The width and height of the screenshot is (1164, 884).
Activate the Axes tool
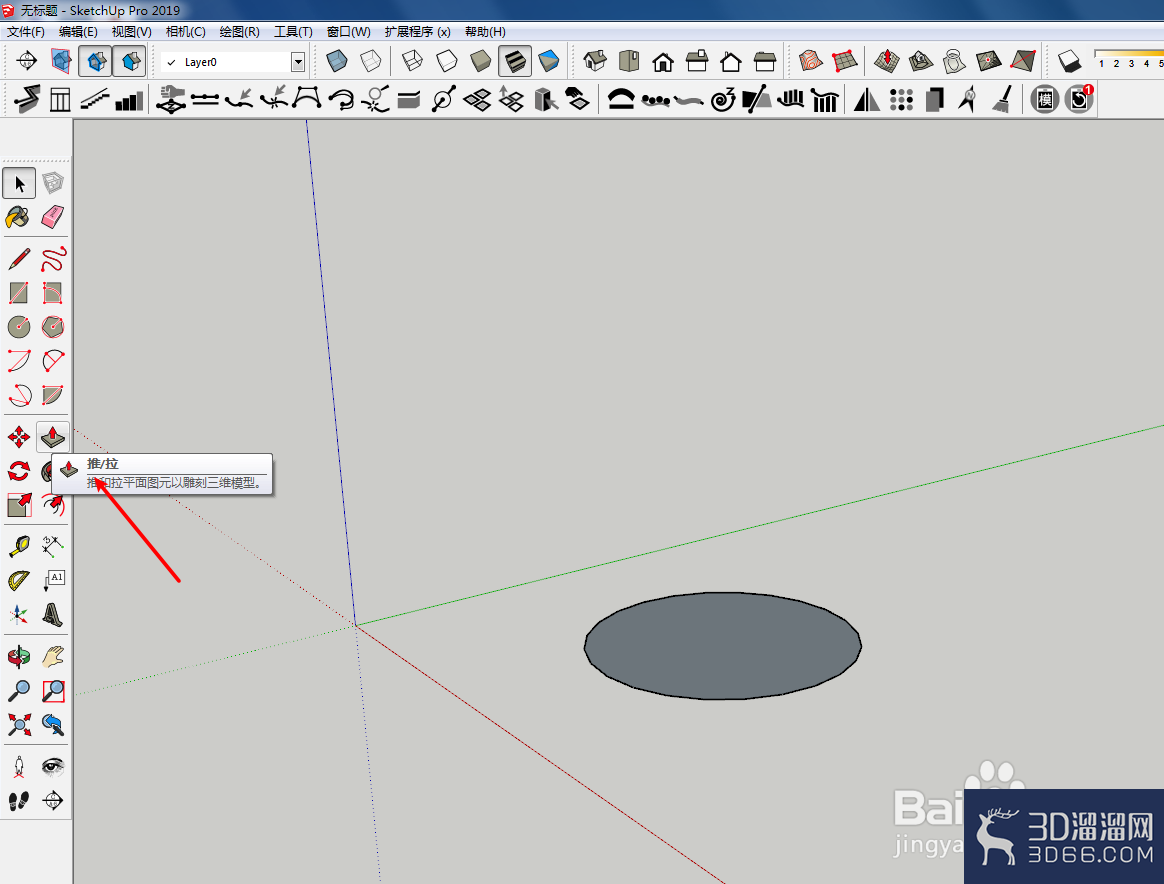(19, 615)
